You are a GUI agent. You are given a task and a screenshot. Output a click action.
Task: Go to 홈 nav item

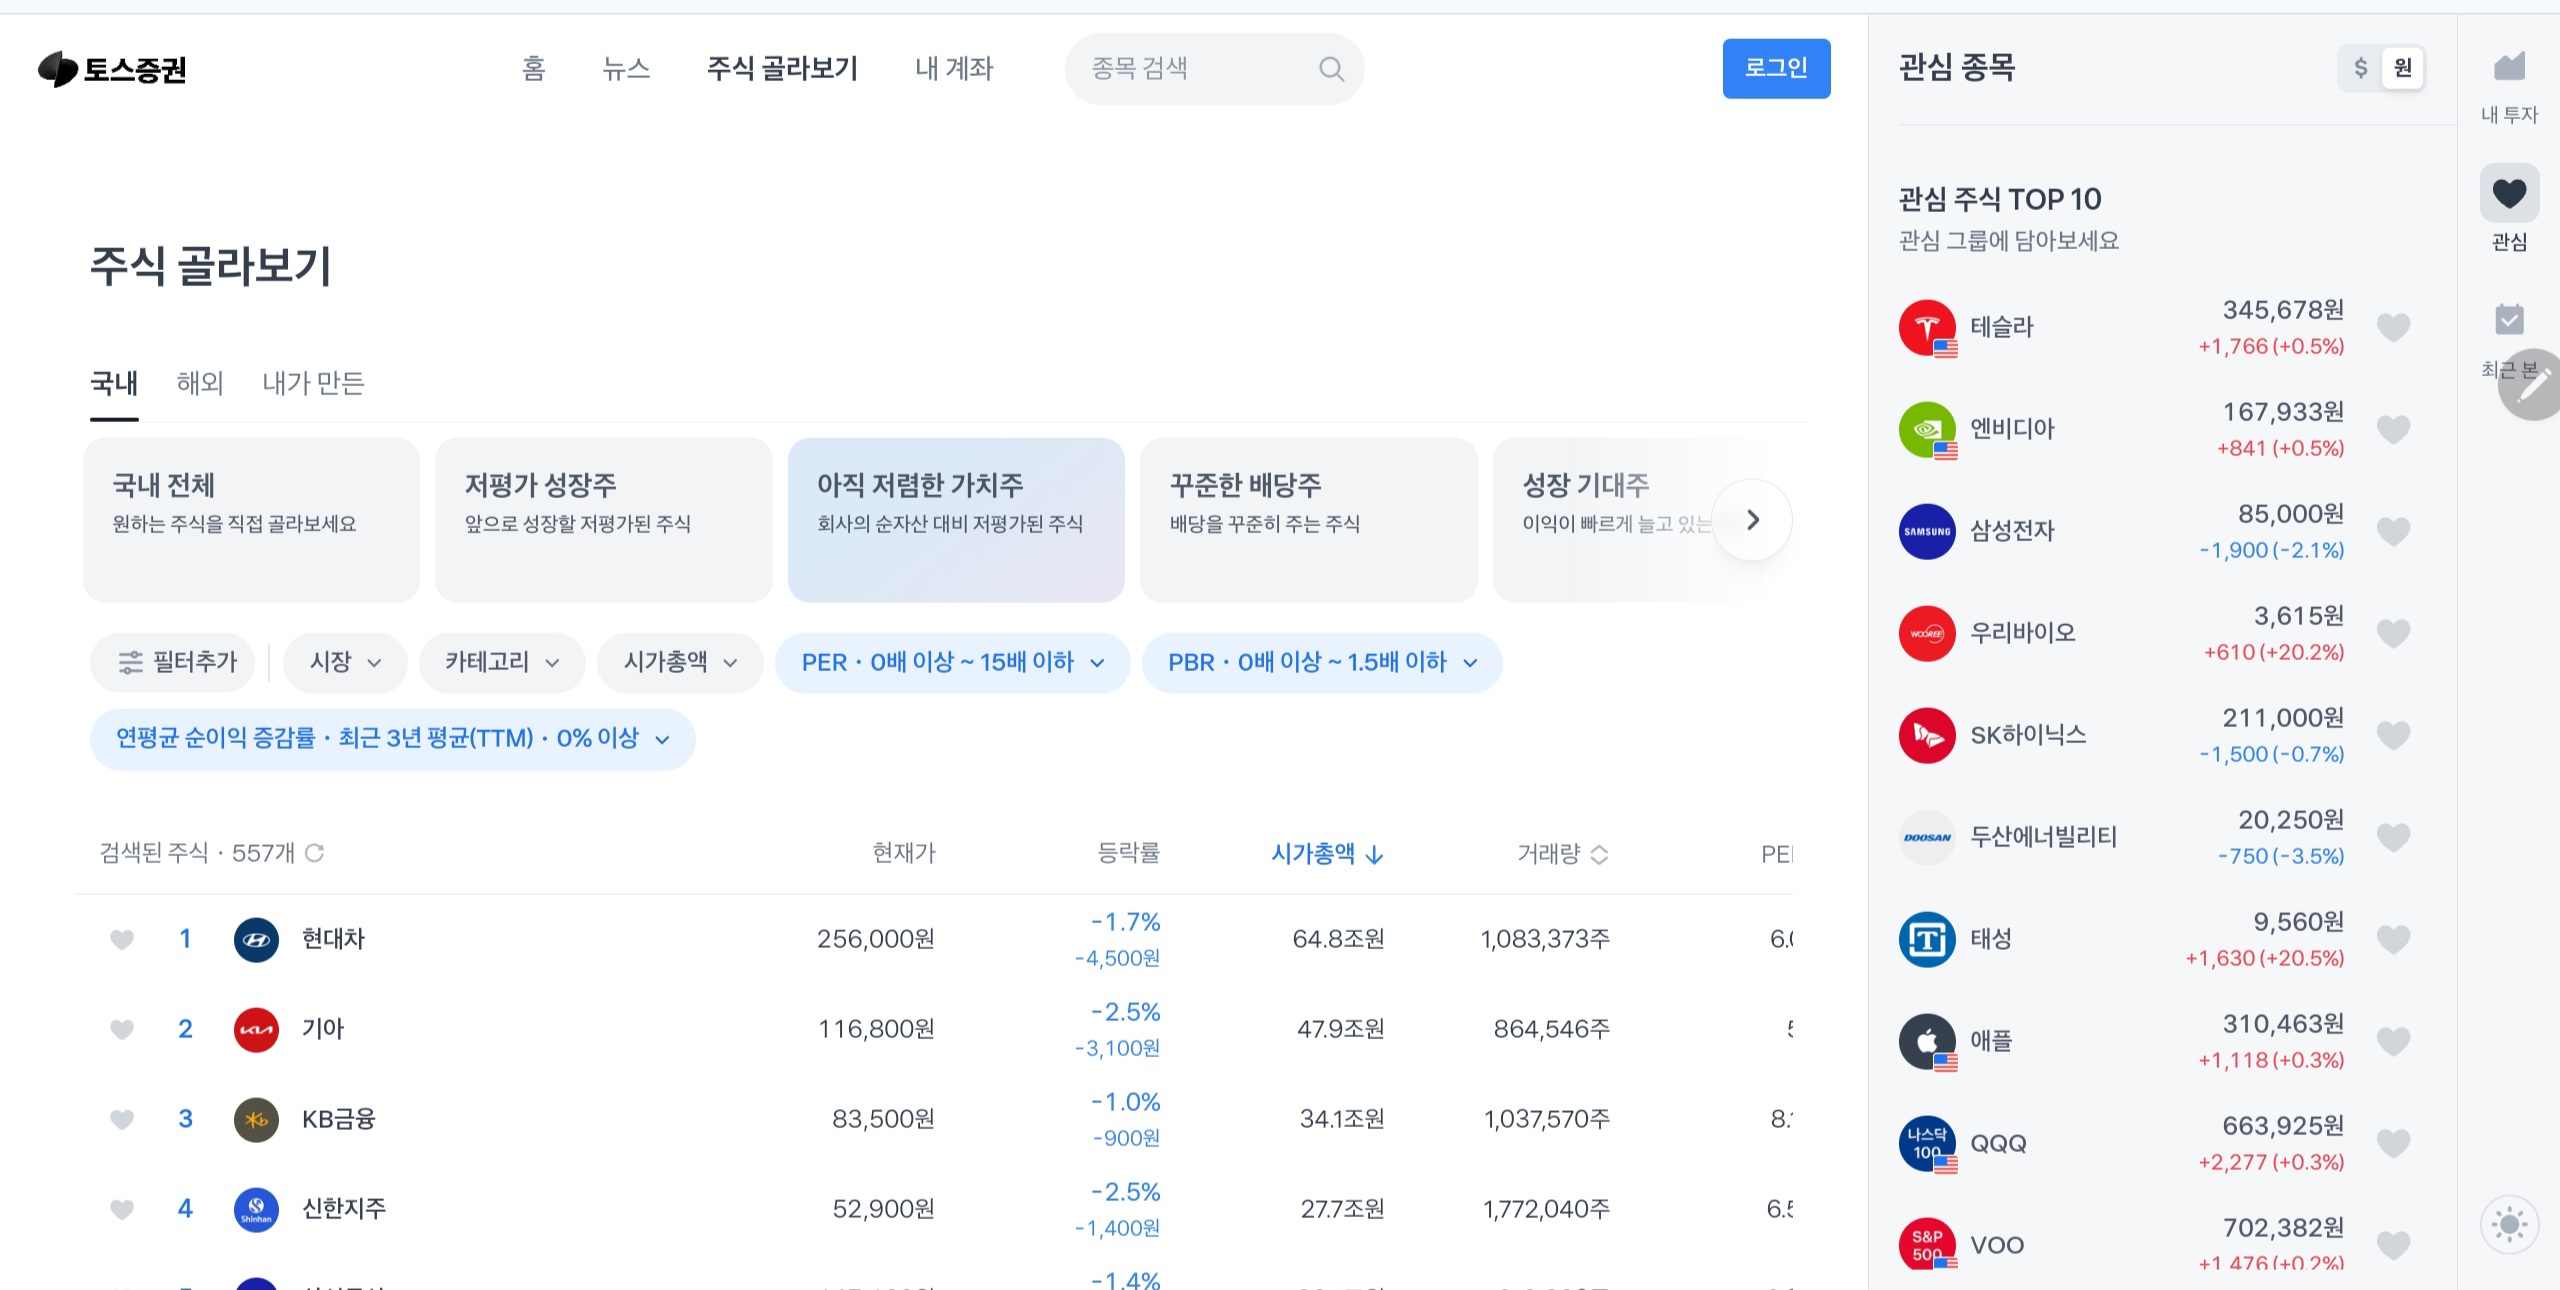[533, 68]
